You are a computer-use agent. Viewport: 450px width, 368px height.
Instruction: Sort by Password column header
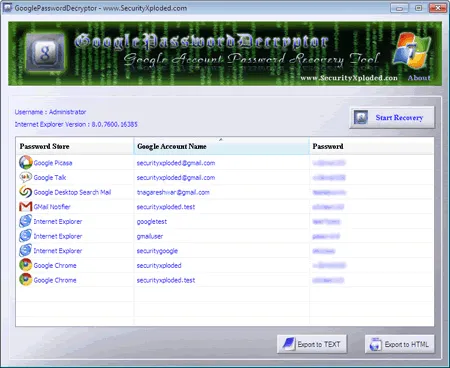(372, 146)
